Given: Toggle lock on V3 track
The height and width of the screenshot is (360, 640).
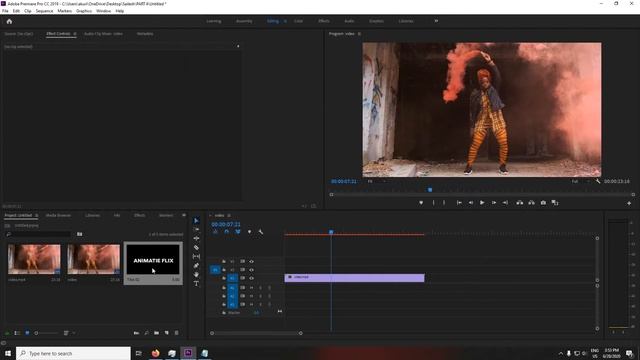Looking at the screenshot, I should pyautogui.click(x=224, y=261).
